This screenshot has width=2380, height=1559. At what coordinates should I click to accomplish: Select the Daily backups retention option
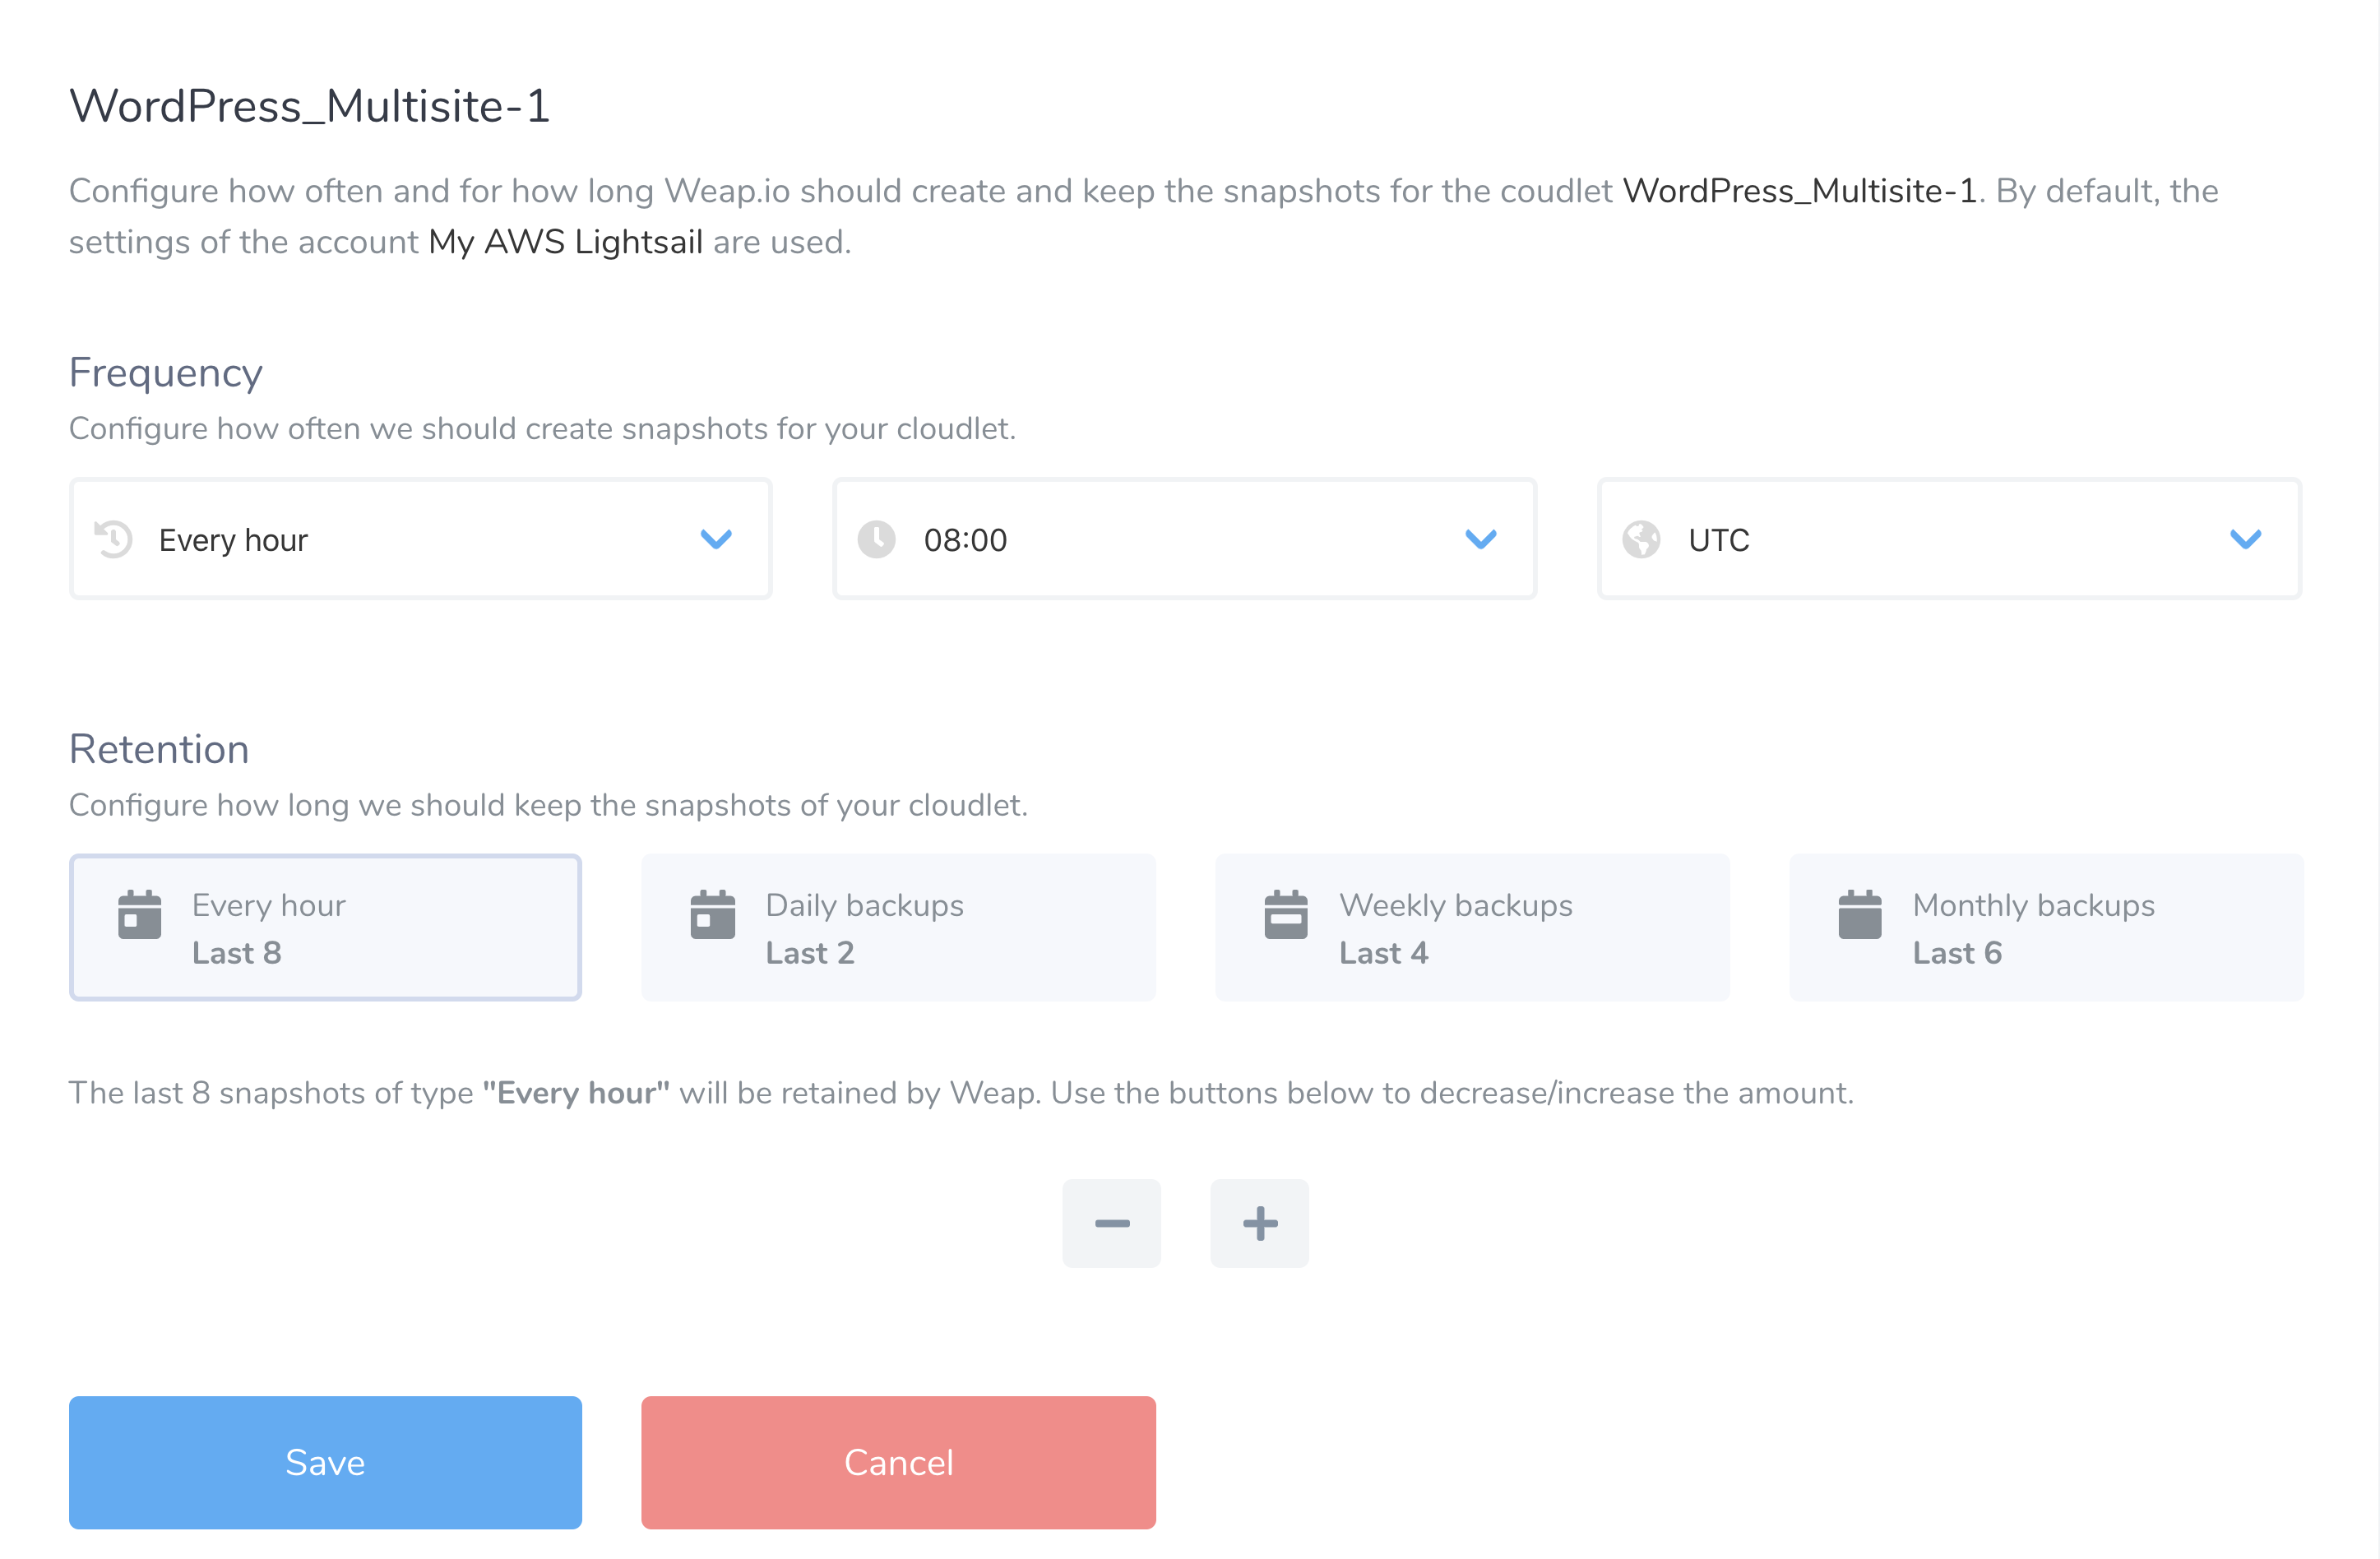(898, 927)
